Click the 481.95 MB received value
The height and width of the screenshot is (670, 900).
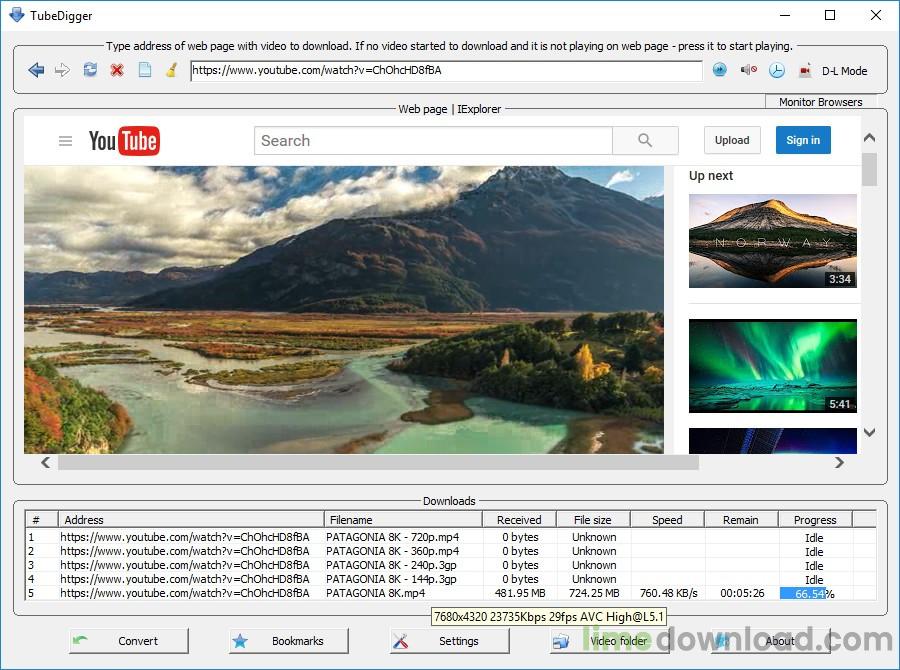[x=520, y=593]
